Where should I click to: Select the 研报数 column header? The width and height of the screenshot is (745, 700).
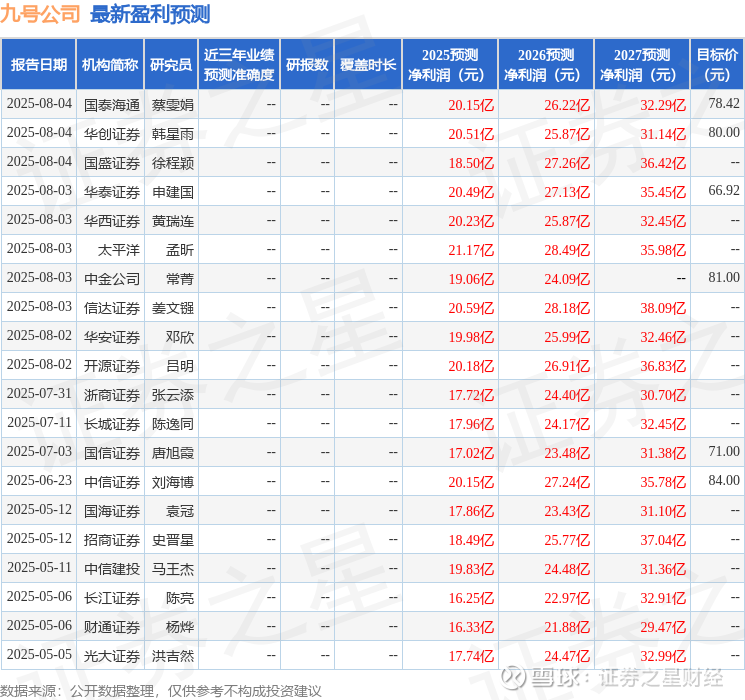(307, 65)
